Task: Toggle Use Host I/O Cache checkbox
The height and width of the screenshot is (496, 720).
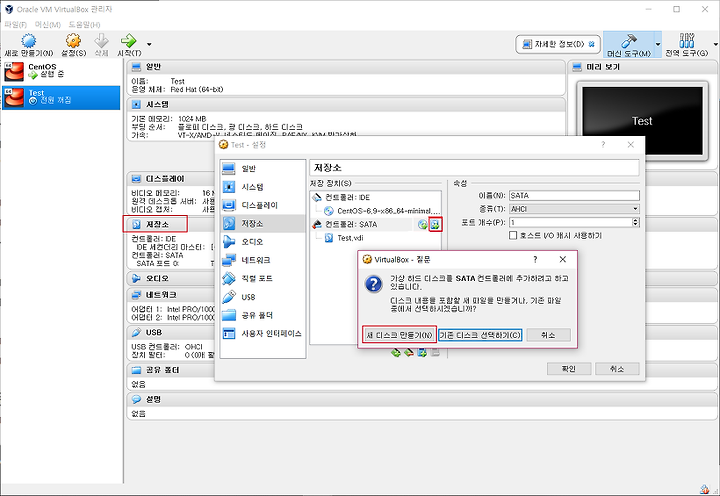Action: coord(513,236)
